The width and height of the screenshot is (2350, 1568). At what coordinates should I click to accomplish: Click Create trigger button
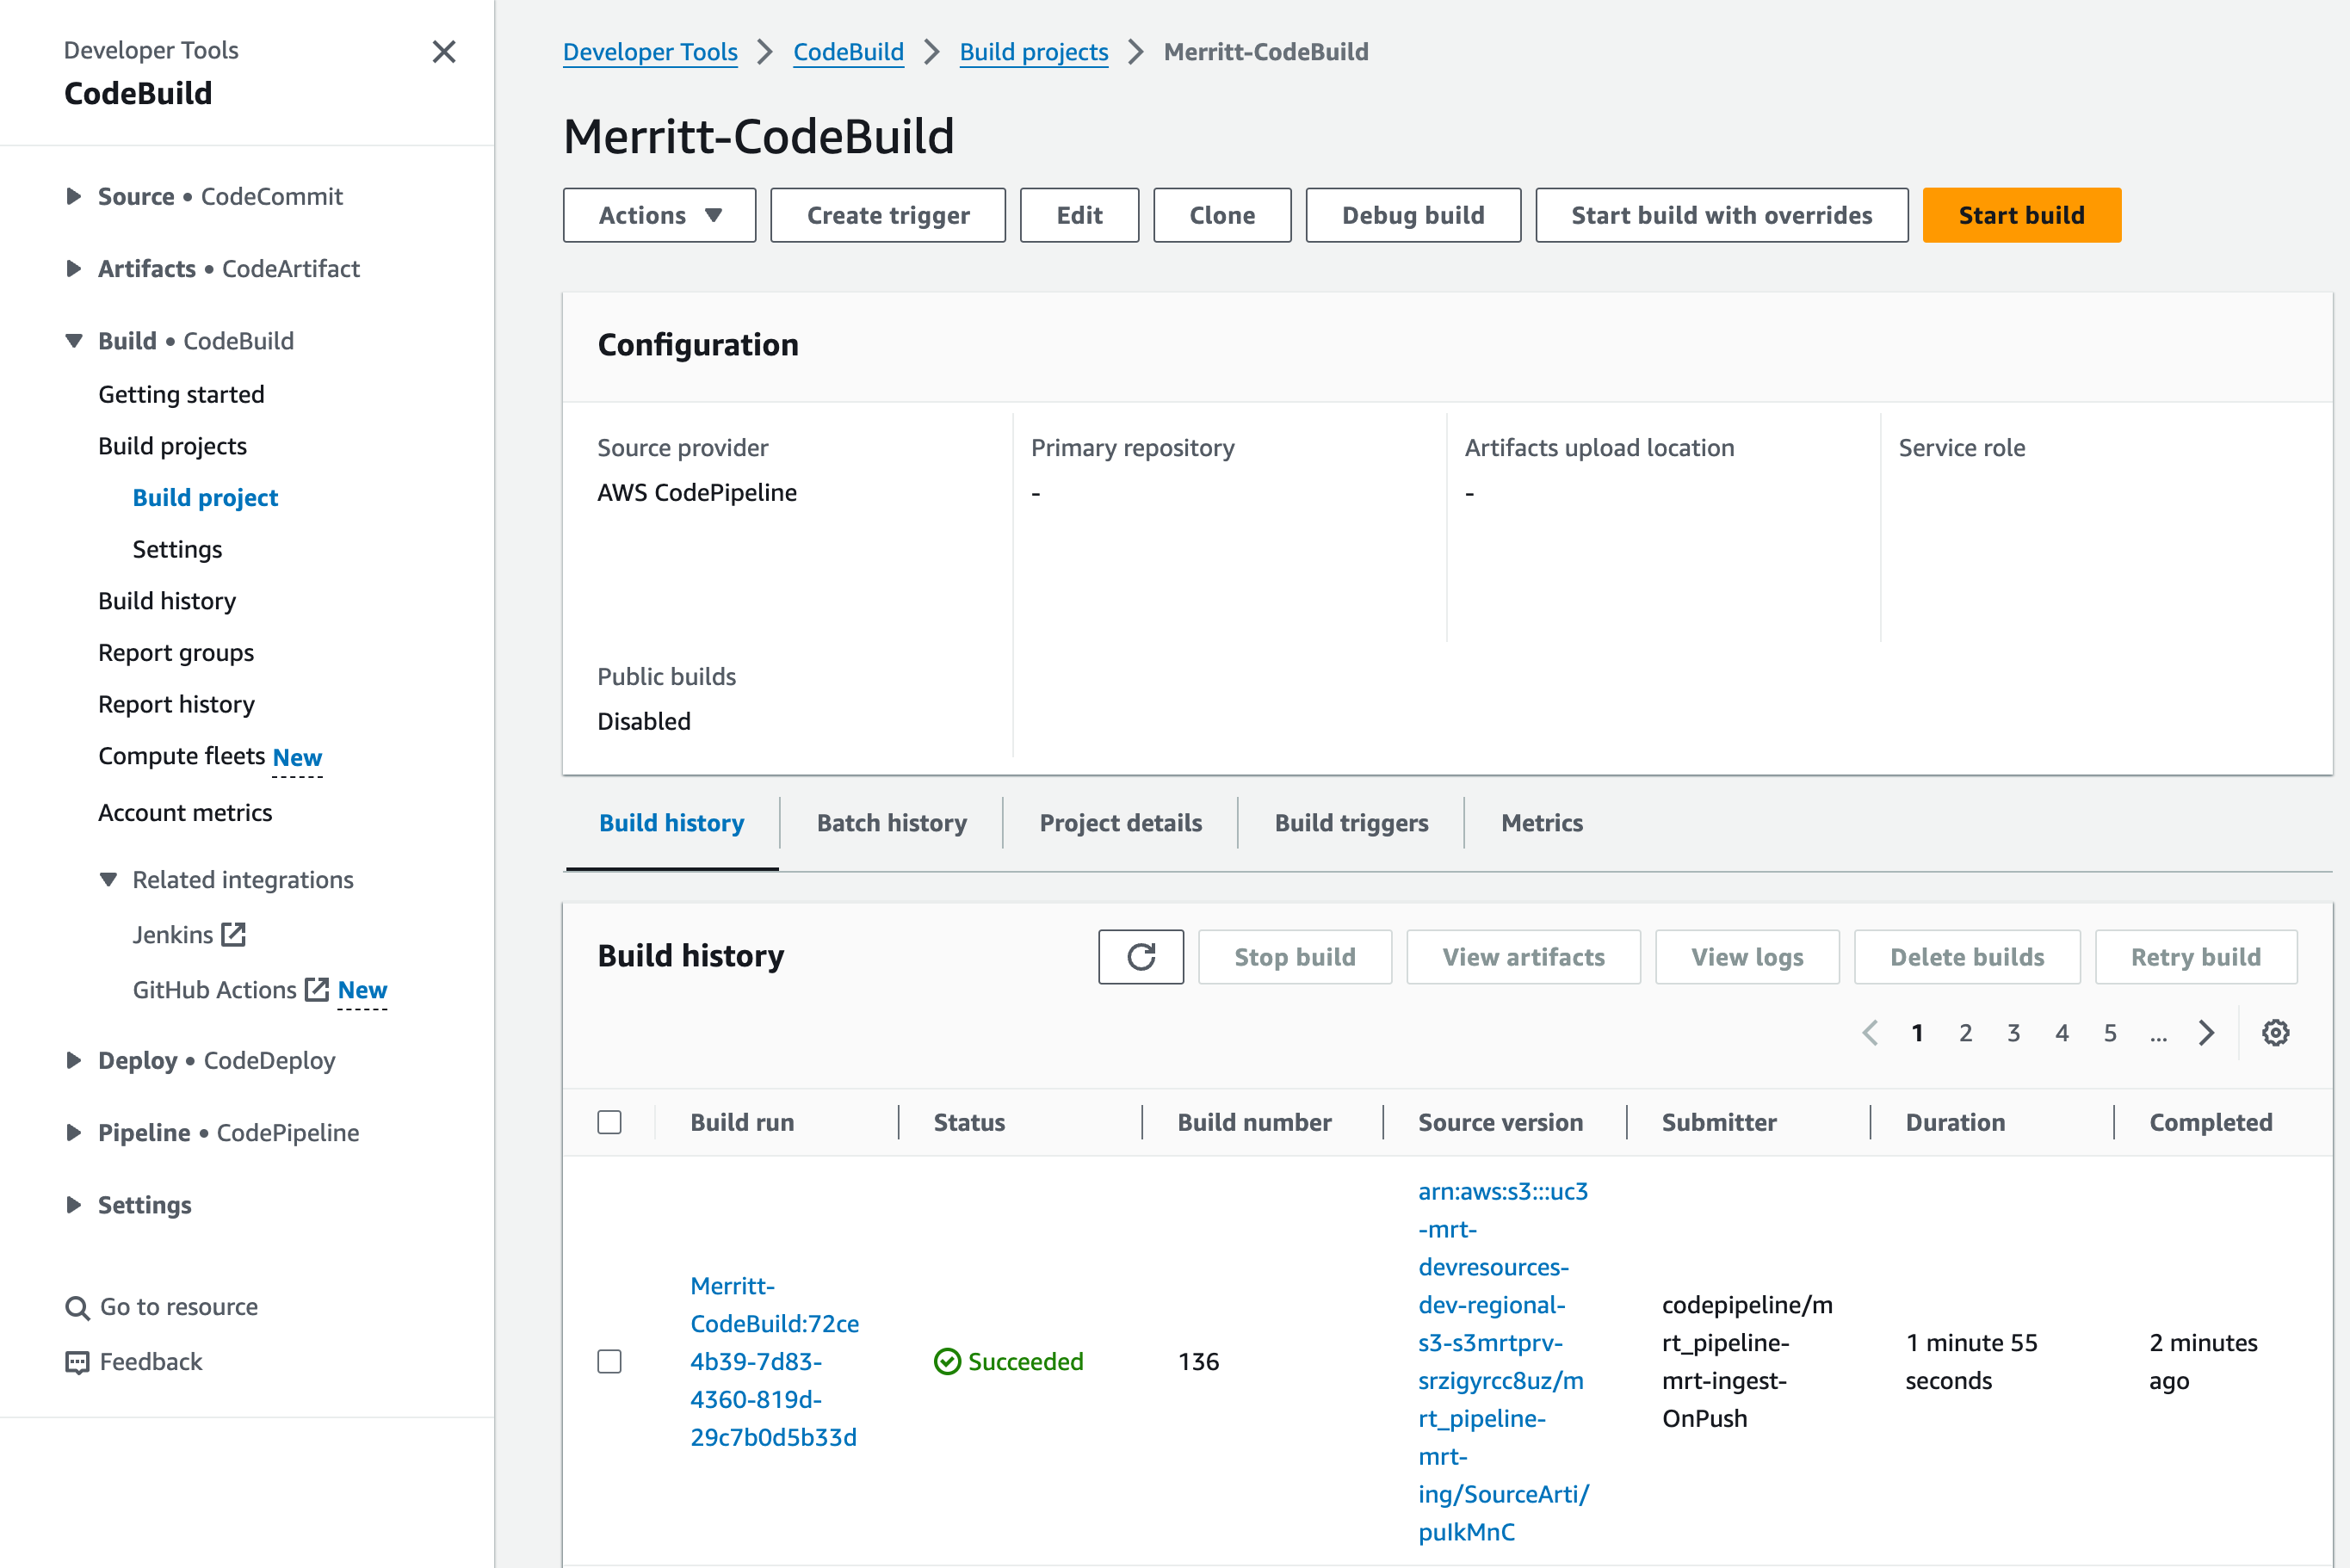click(x=888, y=215)
